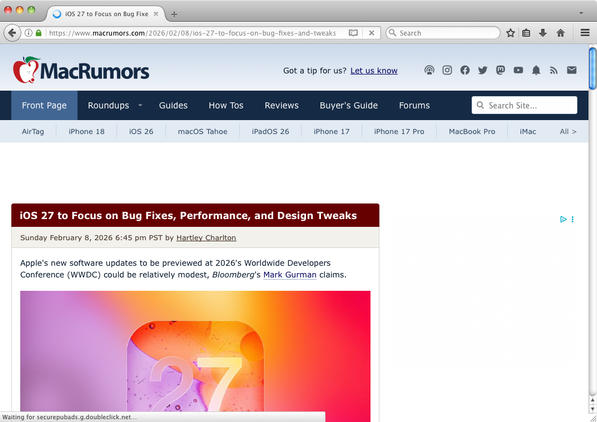597x422 pixels.
Task: Open the RSS feed icon
Action: 554,70
